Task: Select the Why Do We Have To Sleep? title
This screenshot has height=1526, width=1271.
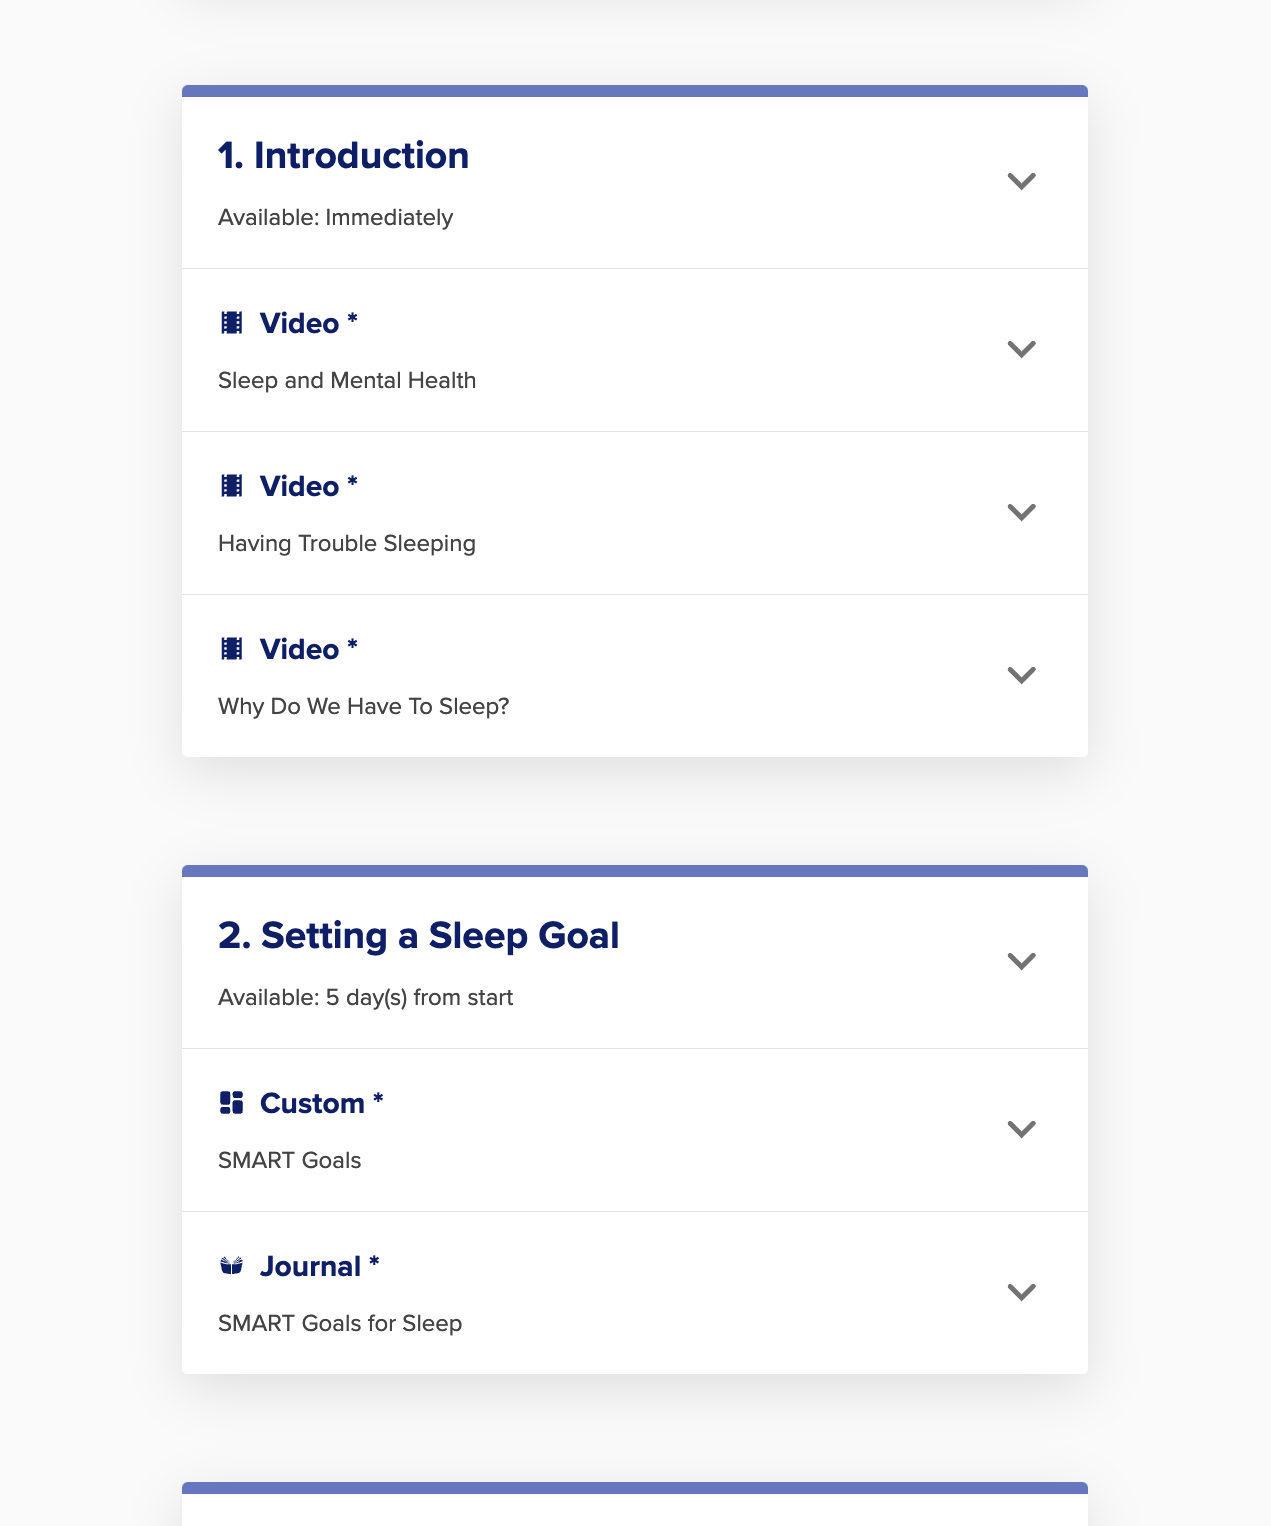Action: point(364,707)
